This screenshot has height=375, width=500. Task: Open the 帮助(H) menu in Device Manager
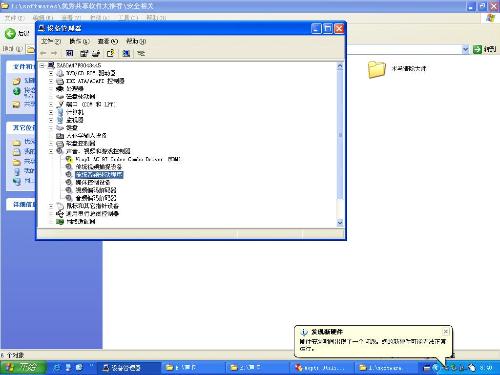(136, 41)
